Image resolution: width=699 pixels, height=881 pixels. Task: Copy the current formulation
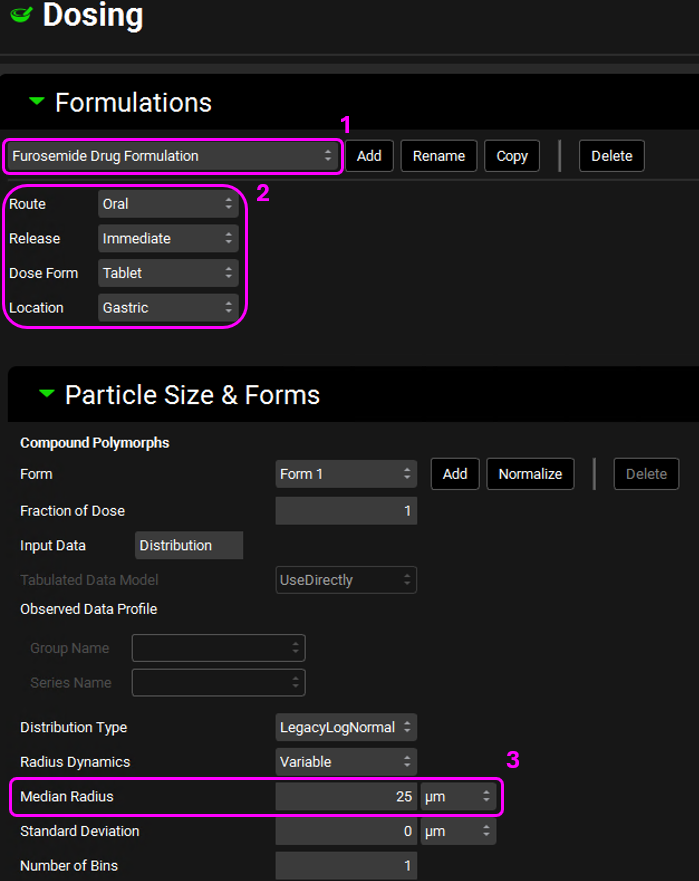click(x=512, y=156)
